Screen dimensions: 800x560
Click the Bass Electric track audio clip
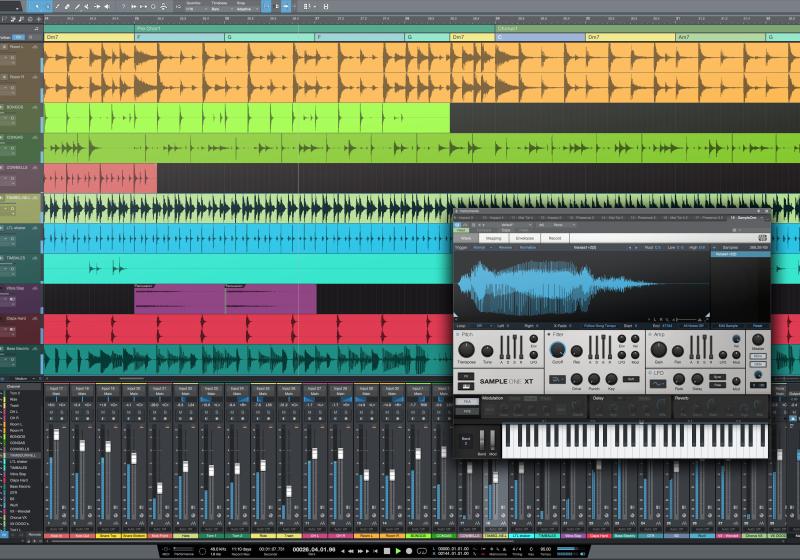(x=247, y=360)
